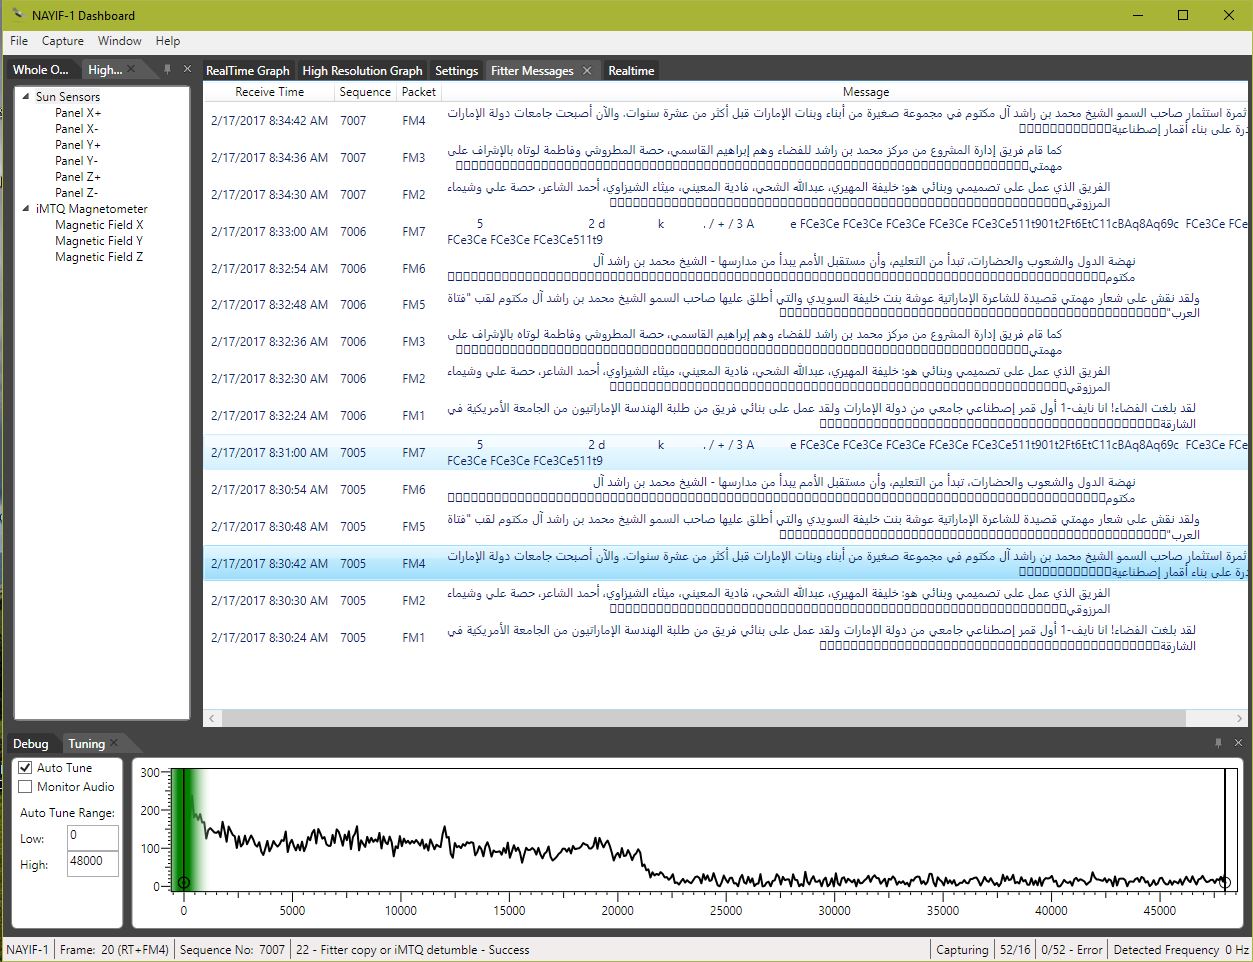This screenshot has height=962, width=1253.
Task: Select the 8:32:54 AM FM6 message row
Action: 725,269
